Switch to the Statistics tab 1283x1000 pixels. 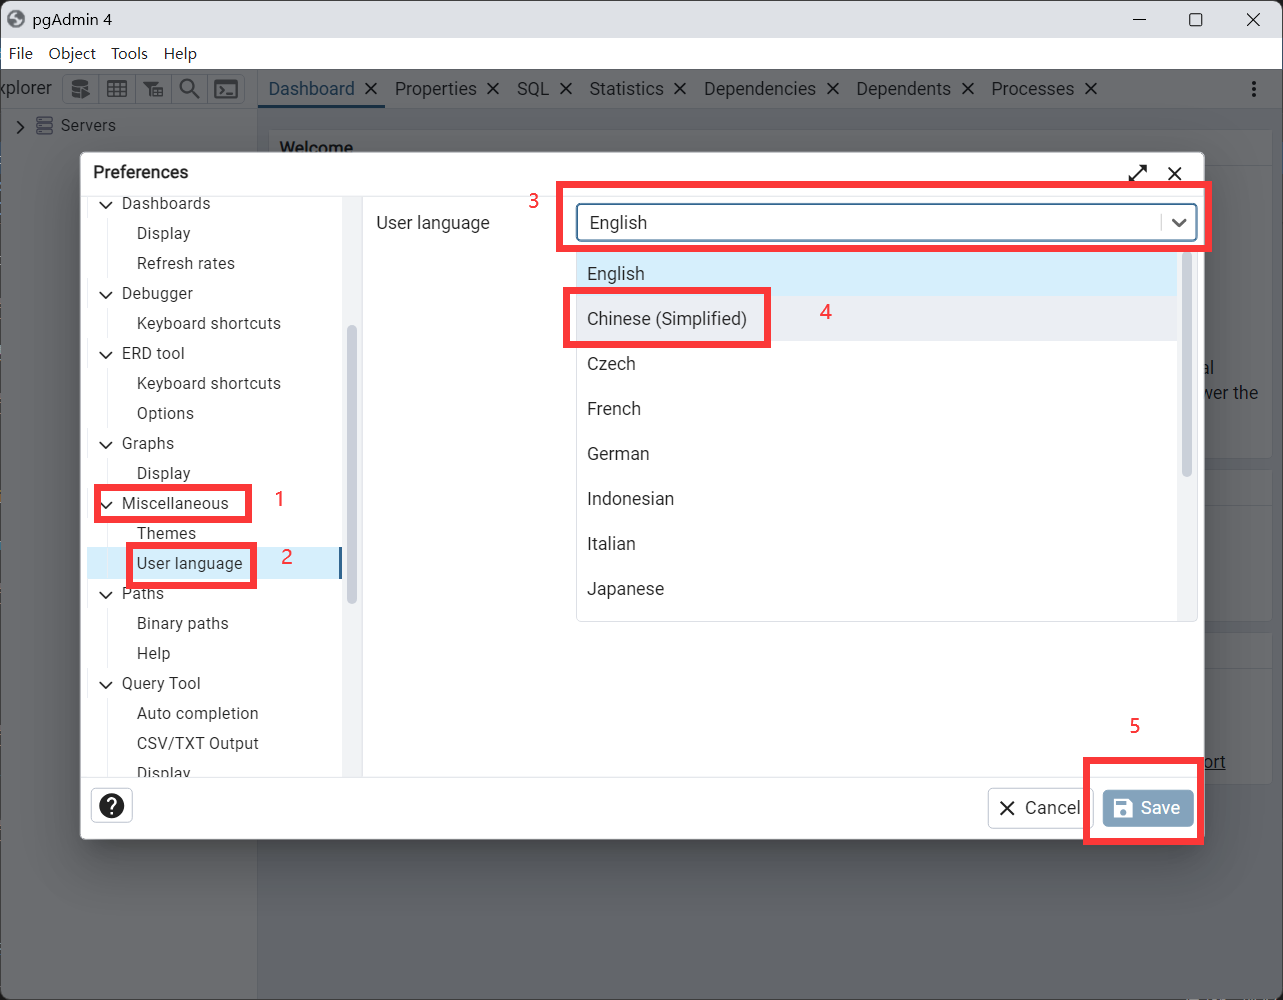(x=626, y=89)
